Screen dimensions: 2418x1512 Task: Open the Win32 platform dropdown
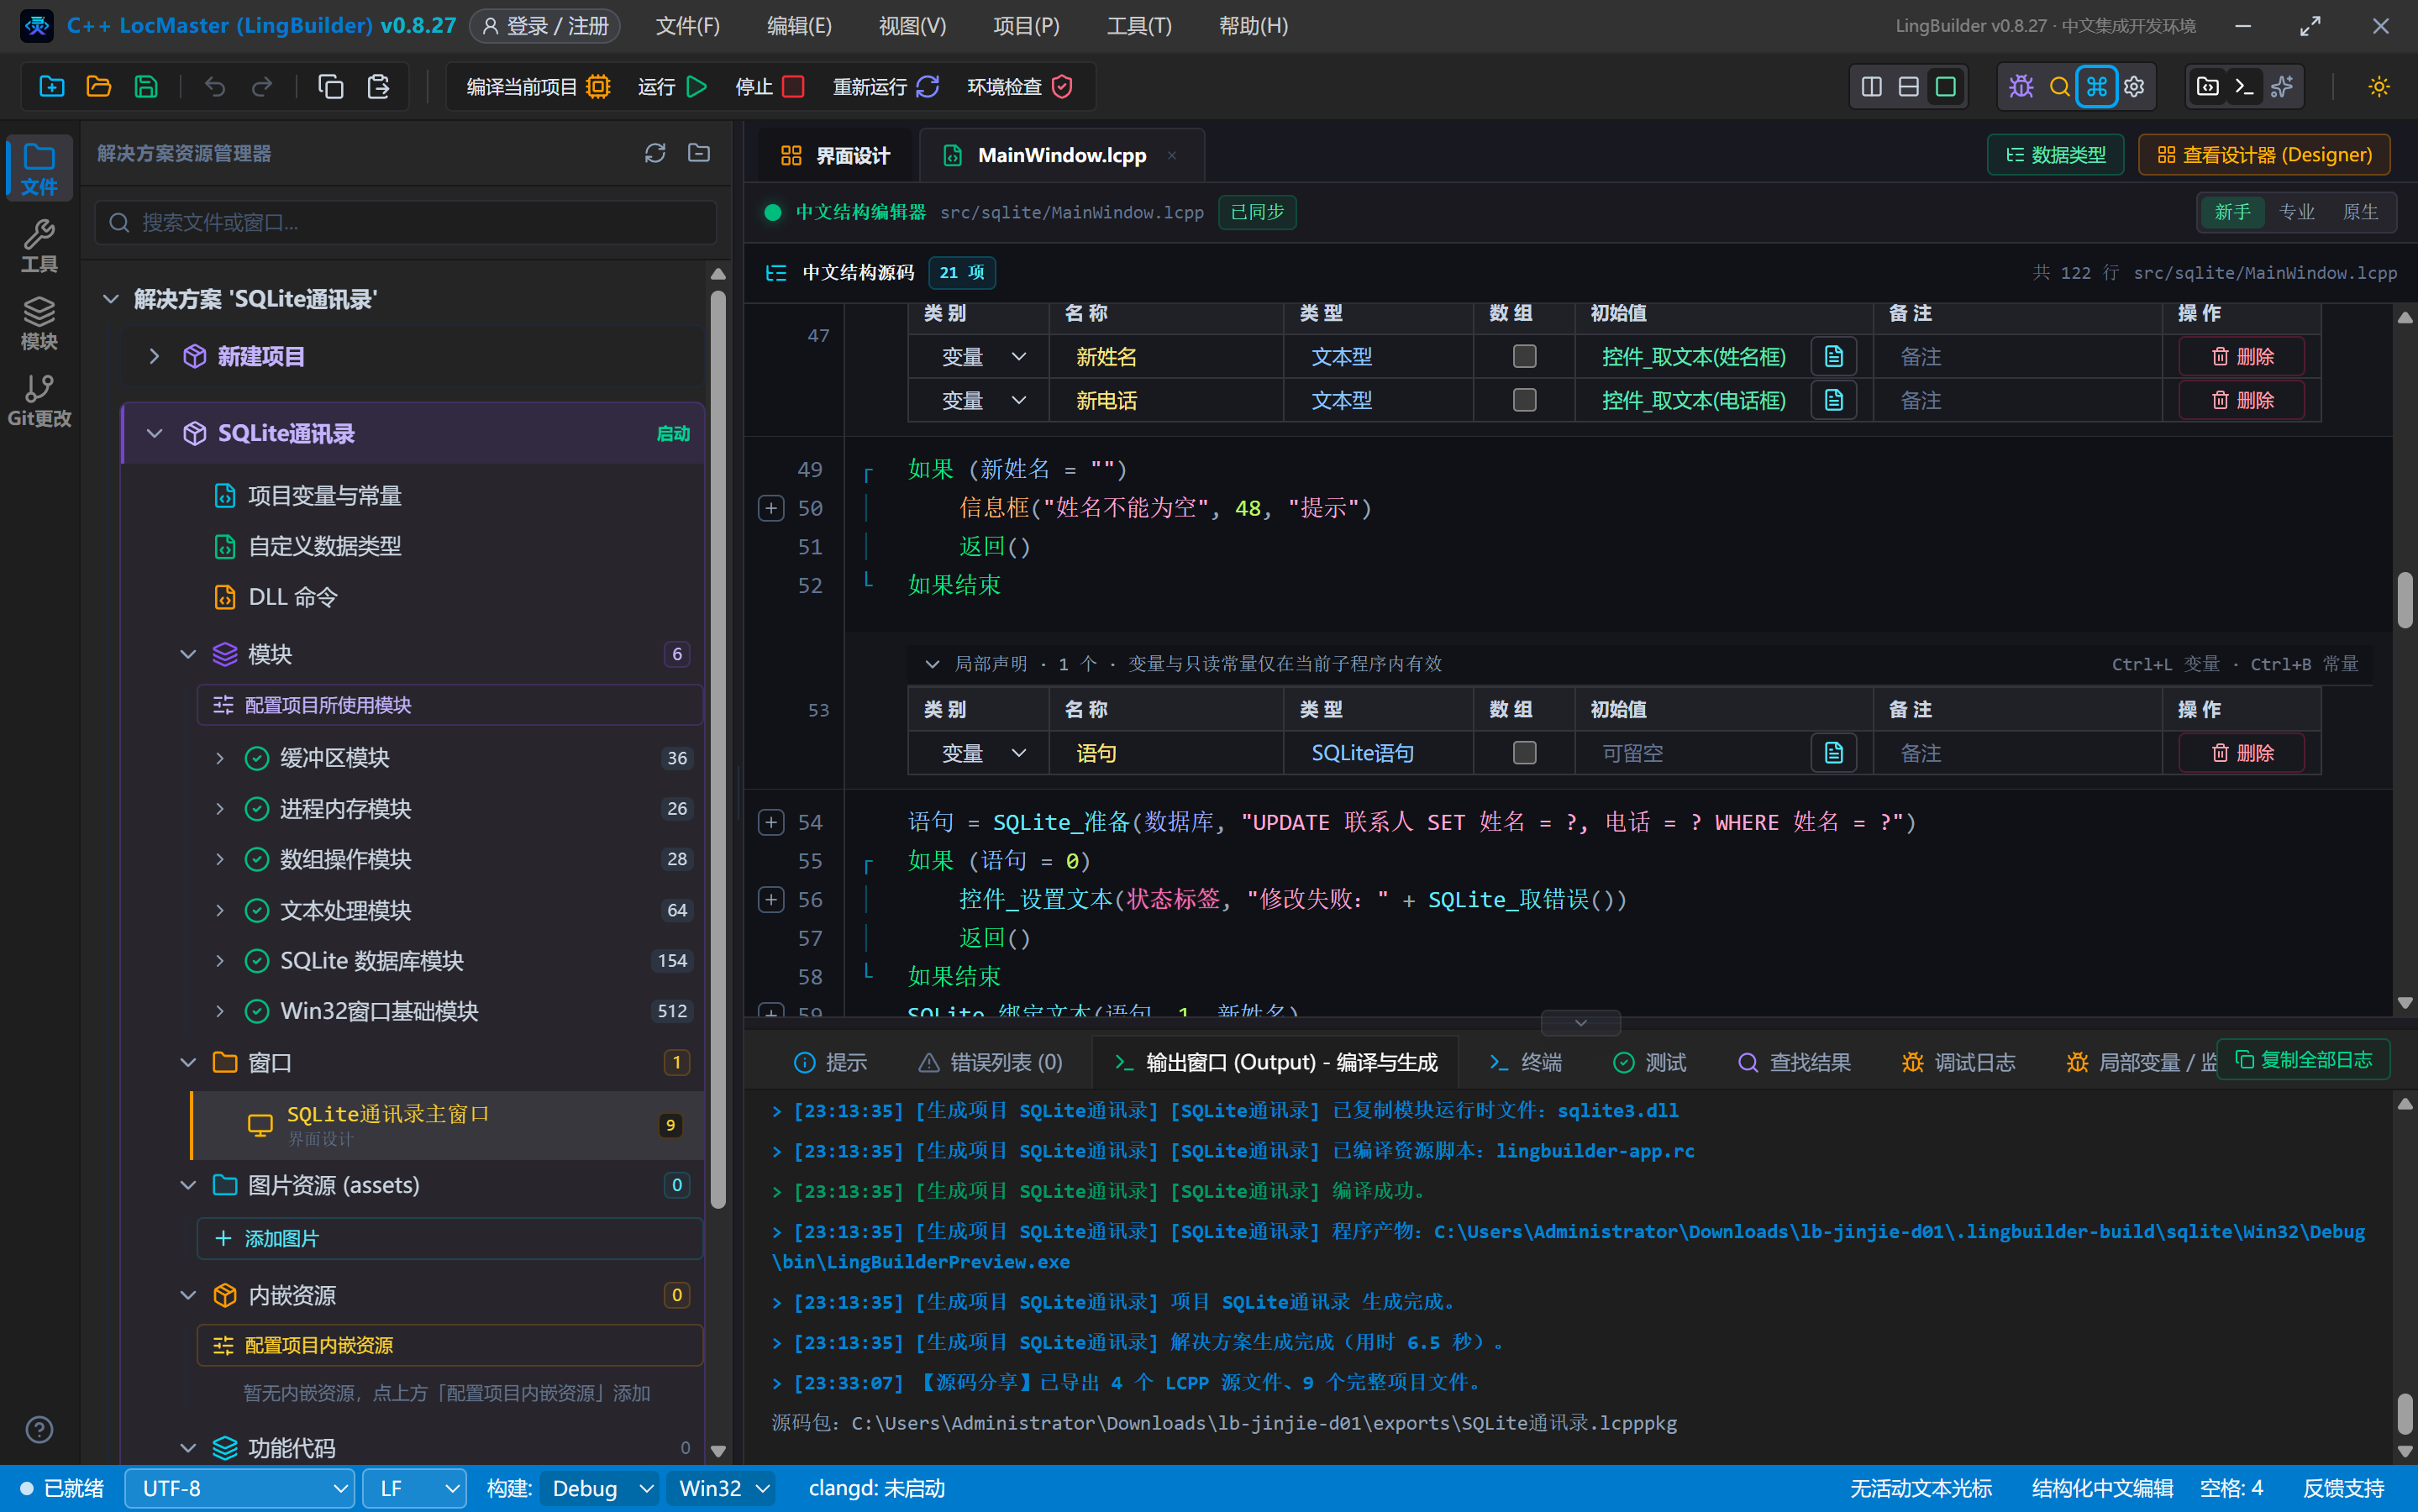click(x=721, y=1488)
